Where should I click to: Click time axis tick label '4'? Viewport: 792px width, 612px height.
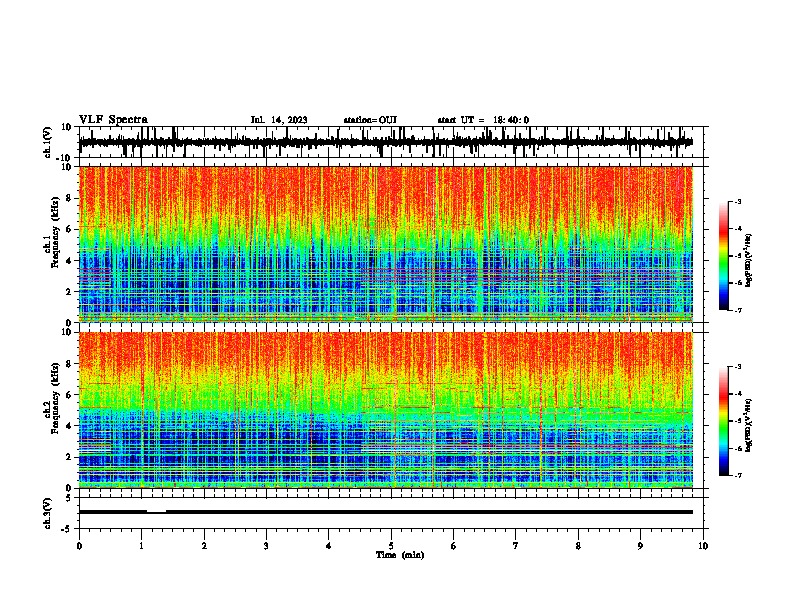(329, 546)
